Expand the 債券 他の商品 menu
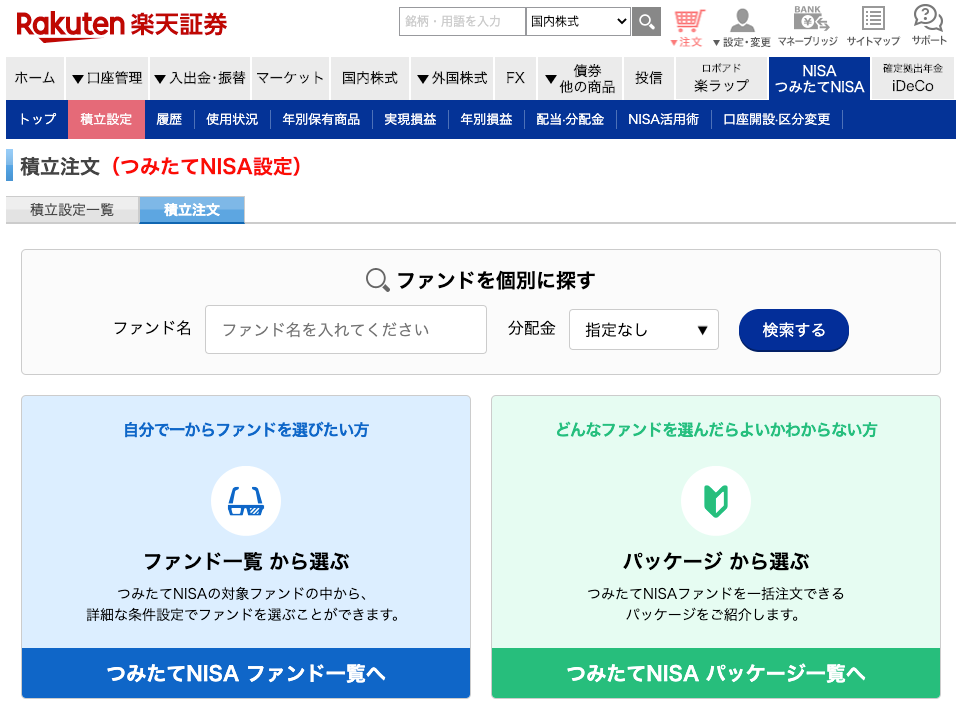The height and width of the screenshot is (706, 965). (x=580, y=78)
